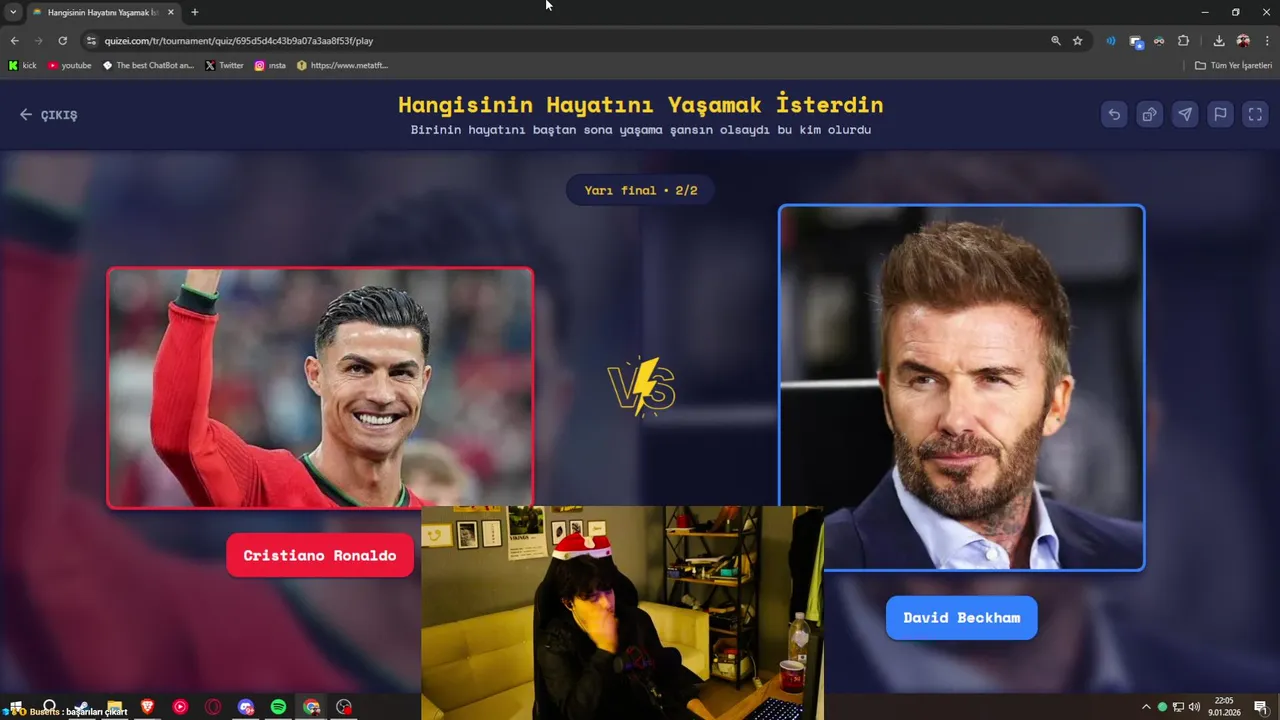Image resolution: width=1280 pixels, height=720 pixels.
Task: Open the tab search dropdown arrow
Action: (x=13, y=12)
